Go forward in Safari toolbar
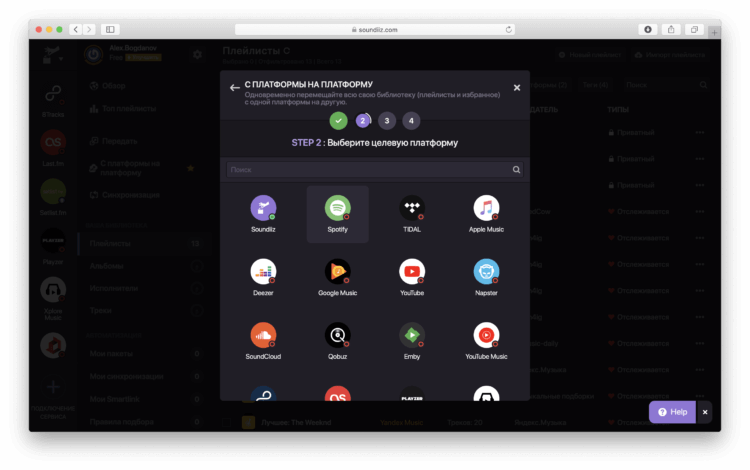 [x=89, y=30]
